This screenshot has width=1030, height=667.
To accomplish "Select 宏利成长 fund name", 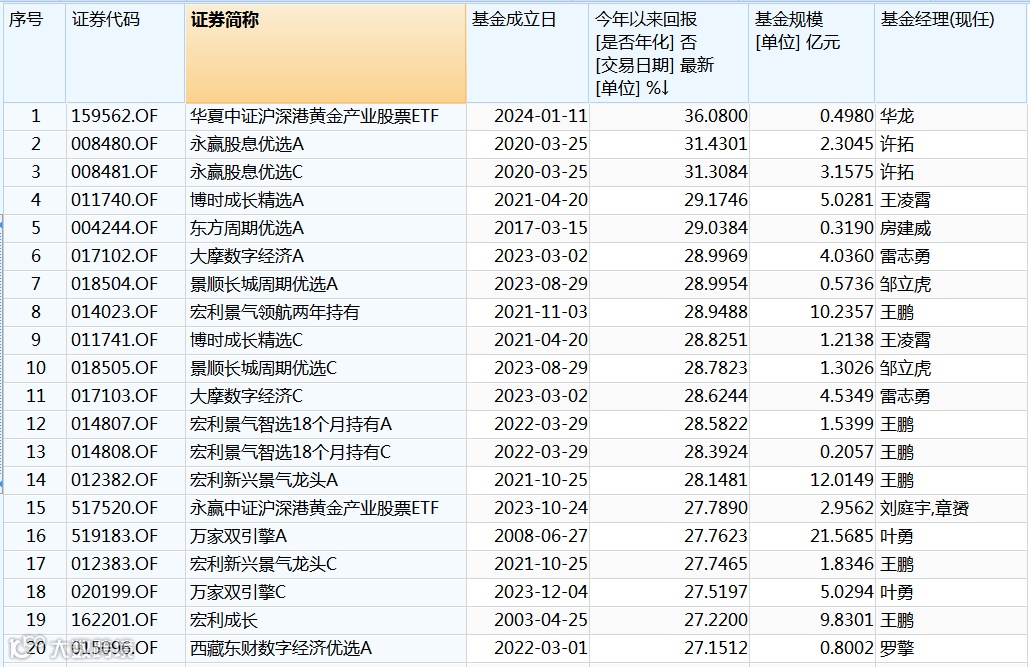I will 224,620.
